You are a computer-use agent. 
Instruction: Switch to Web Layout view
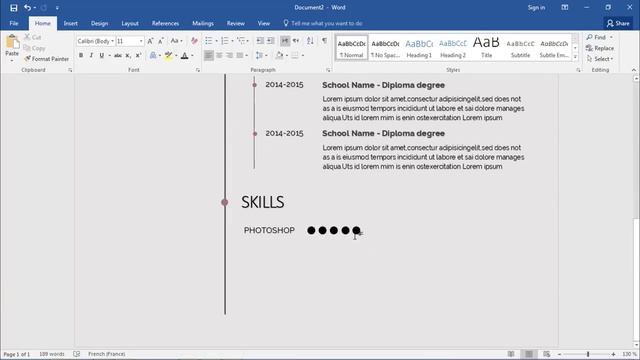coord(547,354)
